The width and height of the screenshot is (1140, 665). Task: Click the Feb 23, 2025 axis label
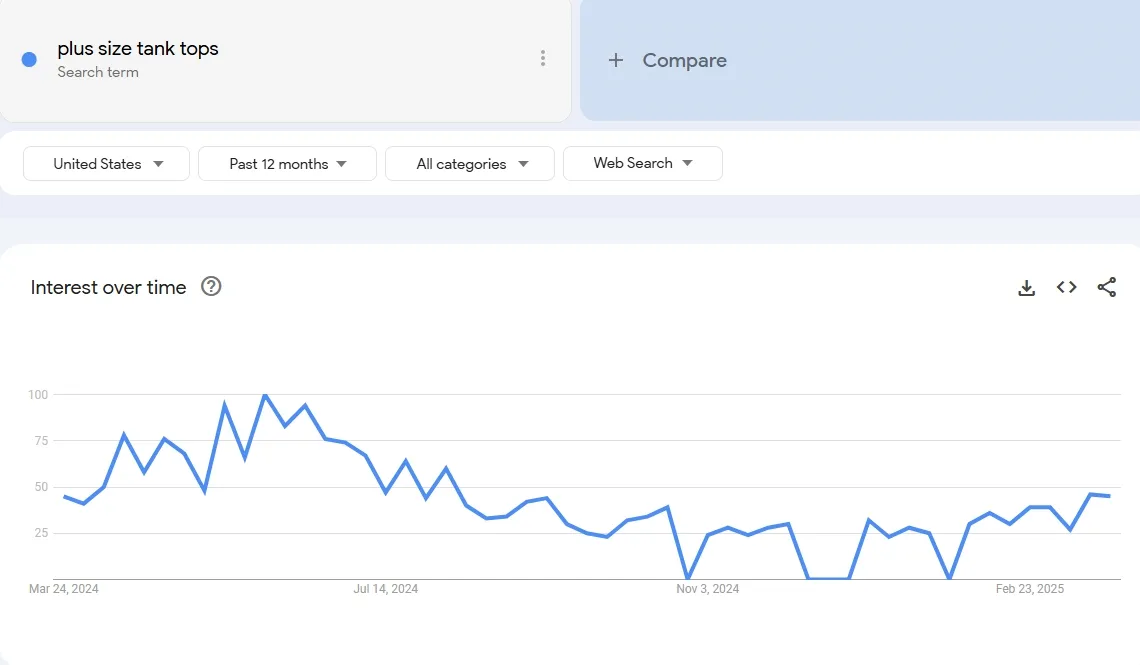pyautogui.click(x=1030, y=589)
